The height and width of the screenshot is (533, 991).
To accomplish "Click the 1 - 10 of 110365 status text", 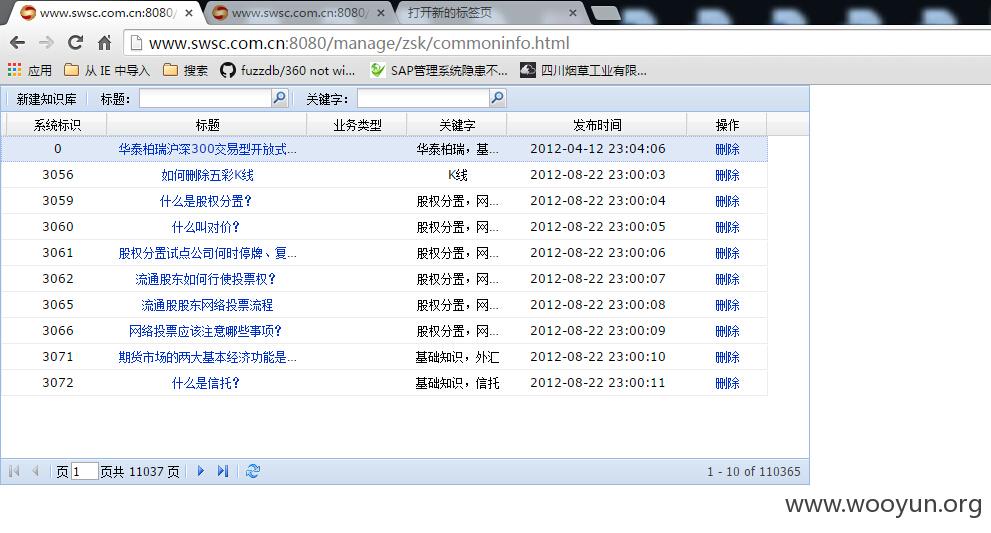I will pyautogui.click(x=753, y=472).
